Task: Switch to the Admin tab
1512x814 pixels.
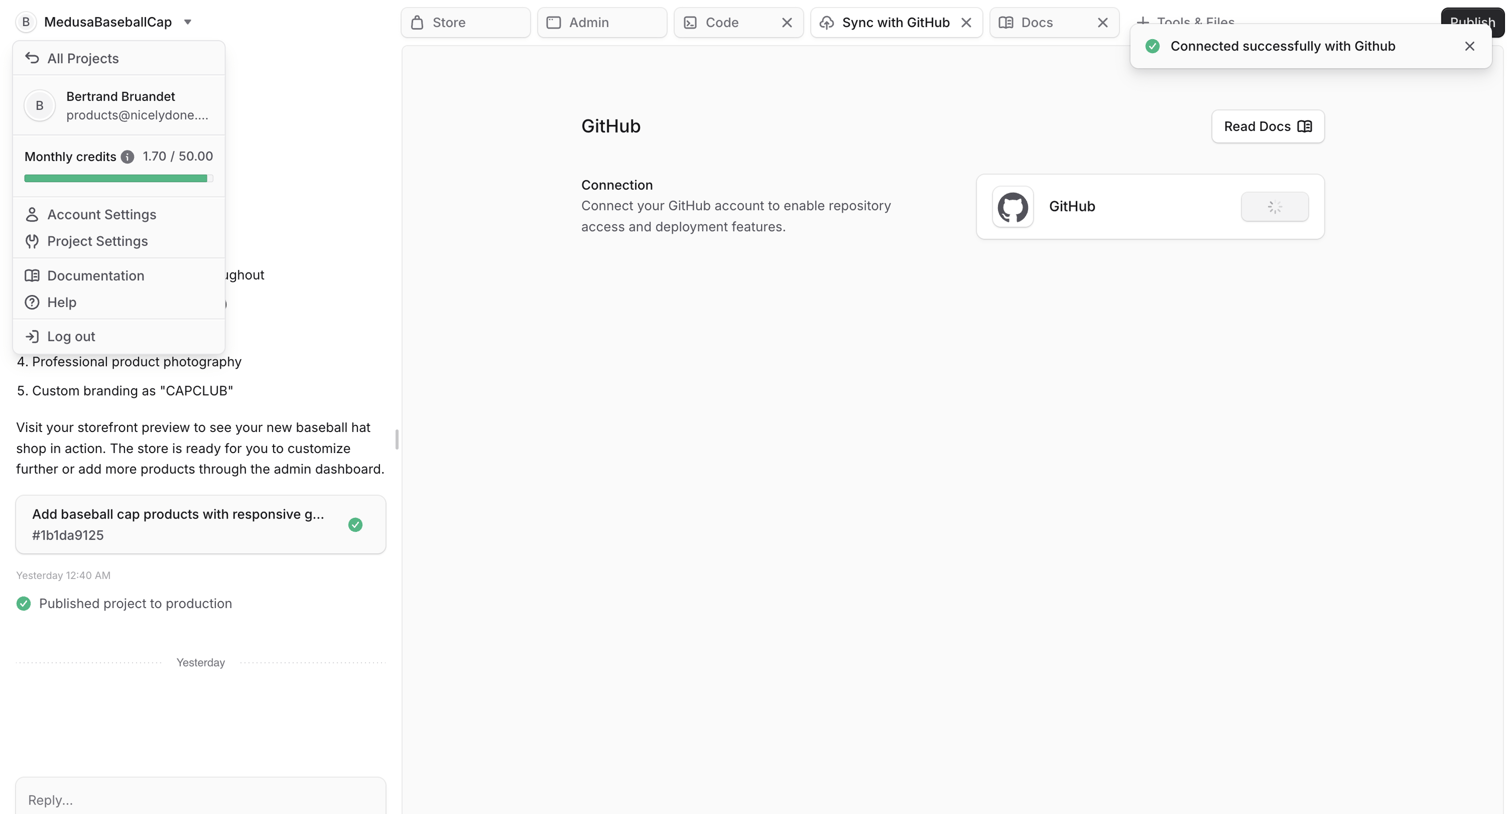Action: 602,22
